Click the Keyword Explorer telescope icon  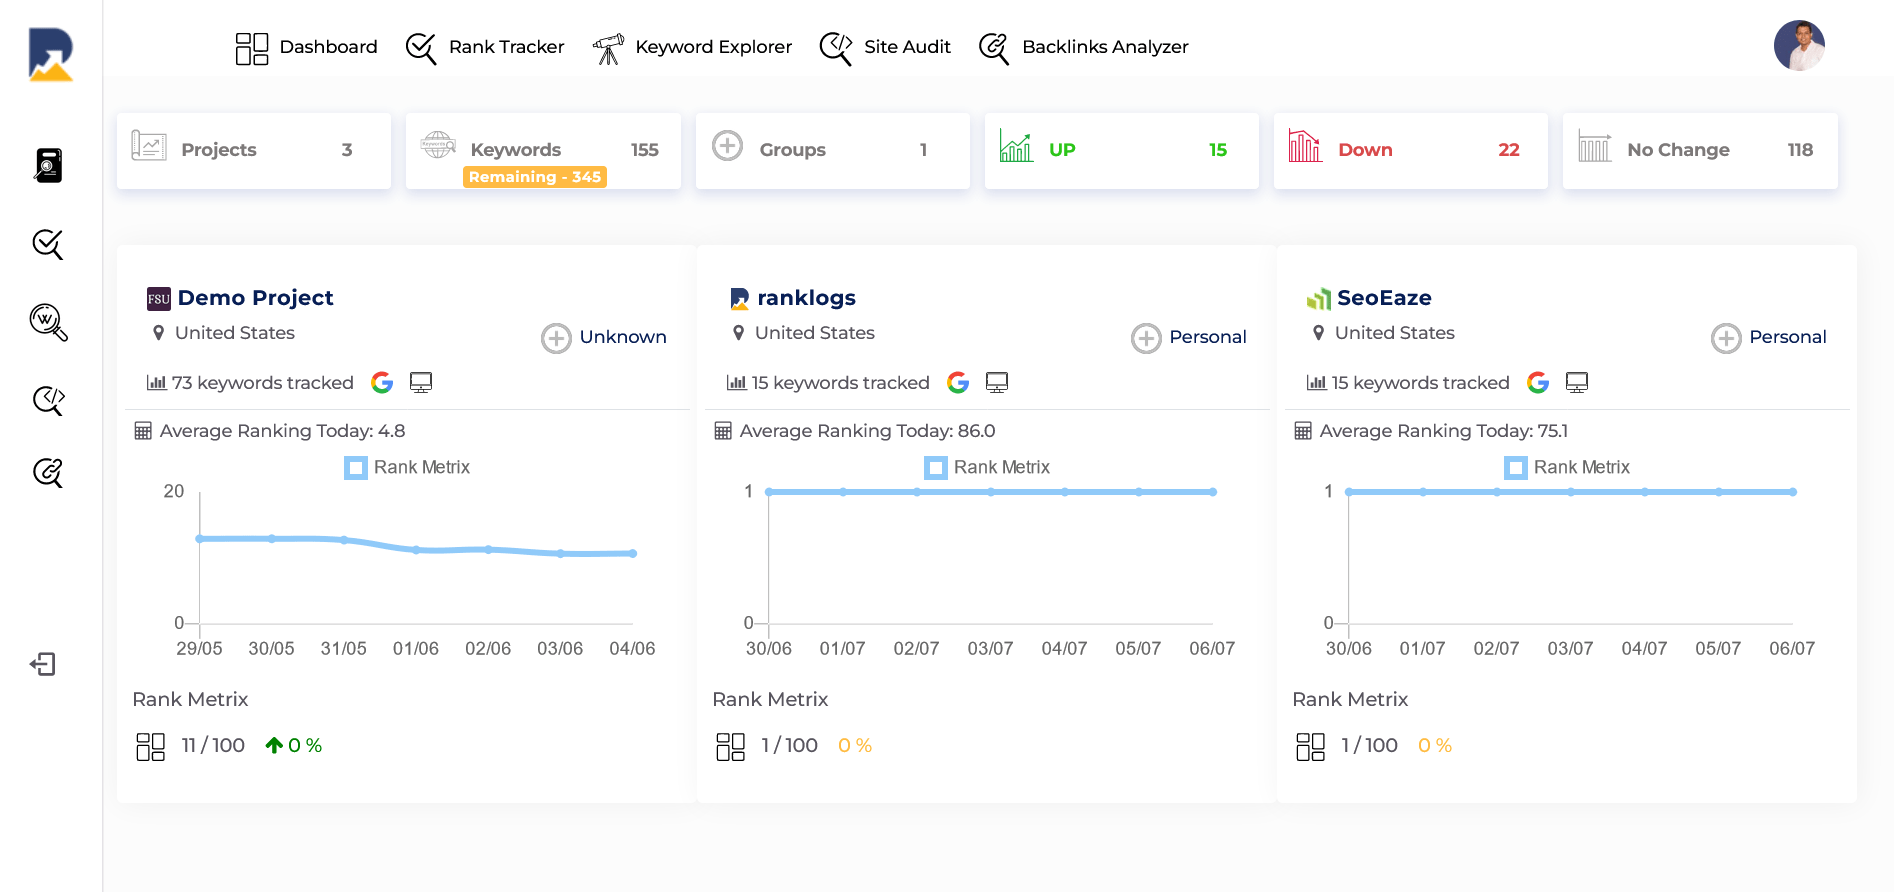(x=608, y=48)
